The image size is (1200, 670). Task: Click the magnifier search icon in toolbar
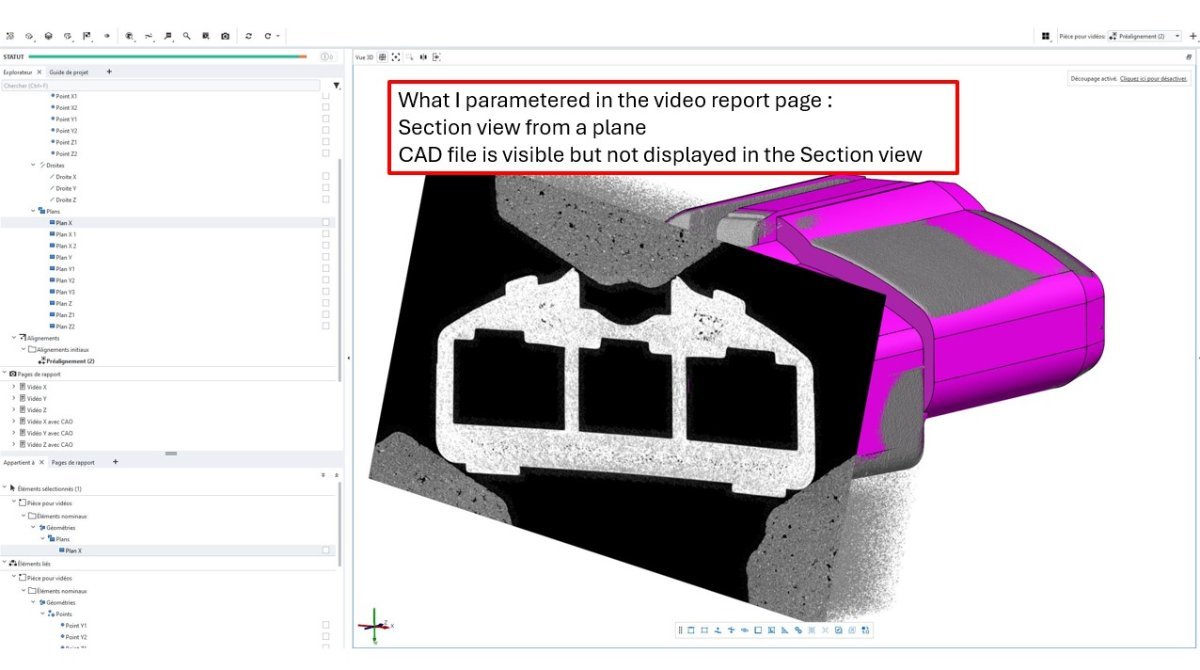coord(187,36)
